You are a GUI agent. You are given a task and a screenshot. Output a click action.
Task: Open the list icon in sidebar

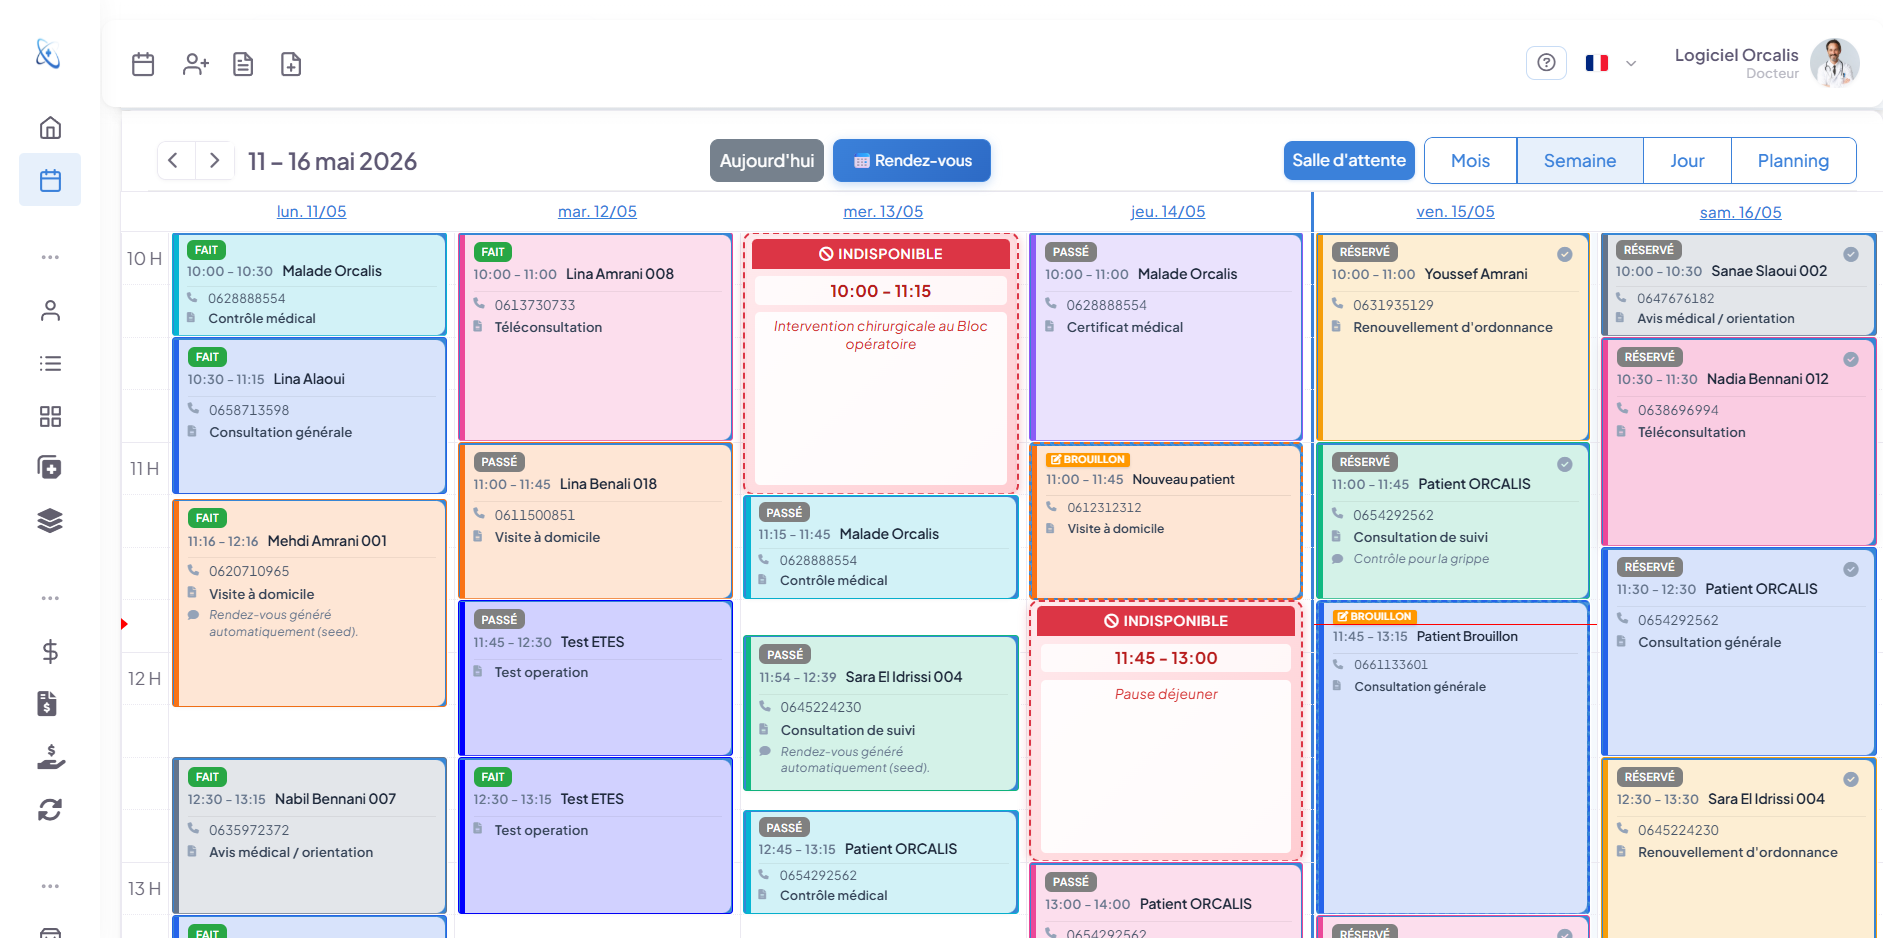click(50, 363)
